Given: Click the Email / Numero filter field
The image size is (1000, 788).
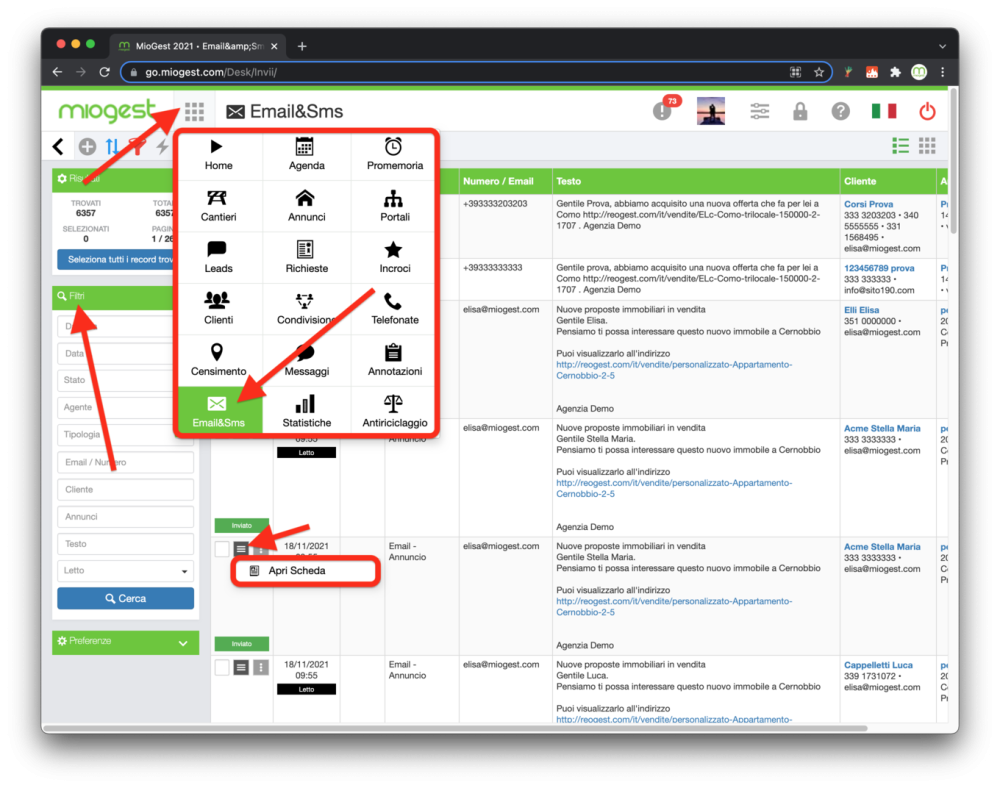Looking at the screenshot, I should tap(126, 462).
